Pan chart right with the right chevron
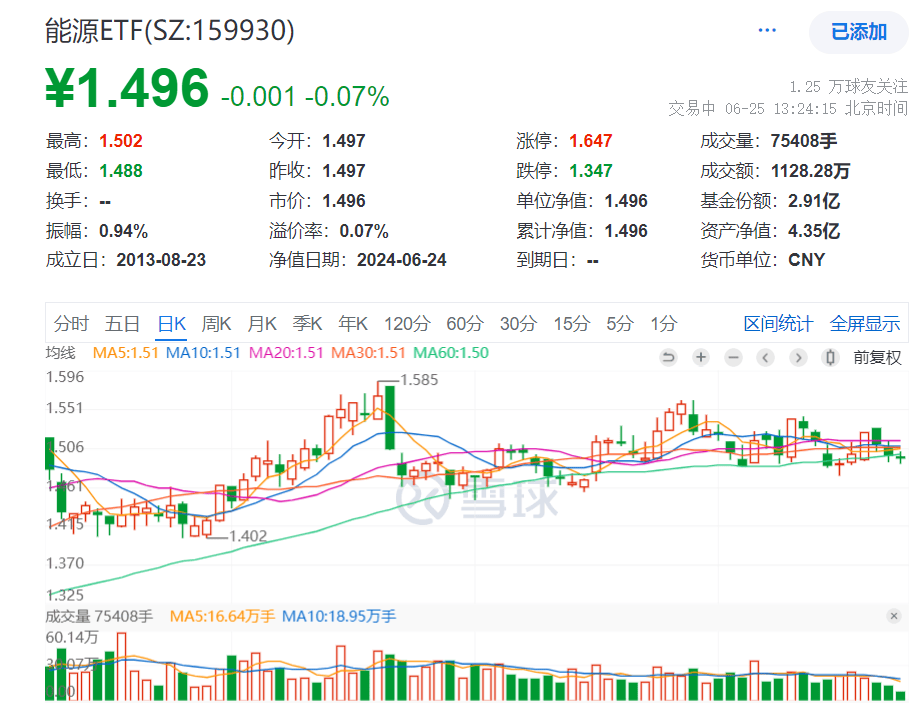The height and width of the screenshot is (703, 924). (798, 357)
